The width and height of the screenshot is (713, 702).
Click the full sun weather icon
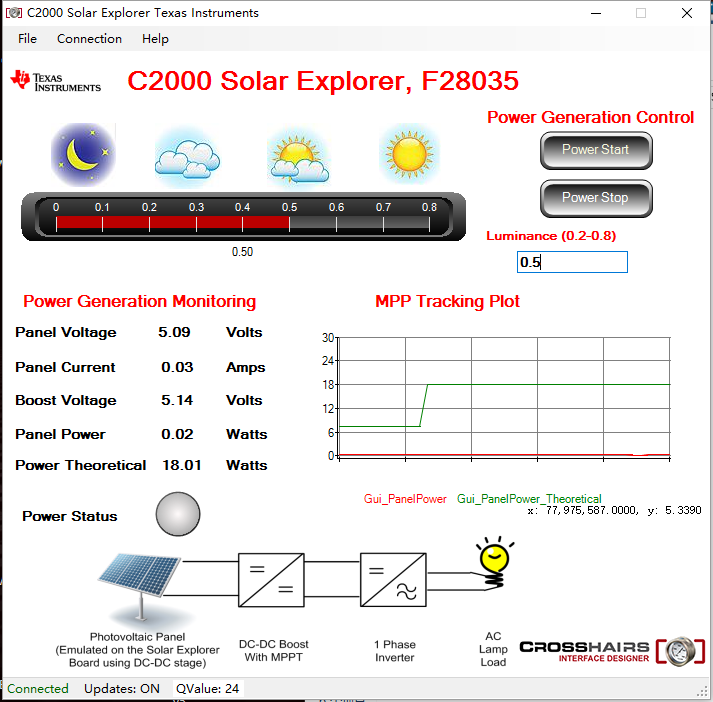point(409,155)
